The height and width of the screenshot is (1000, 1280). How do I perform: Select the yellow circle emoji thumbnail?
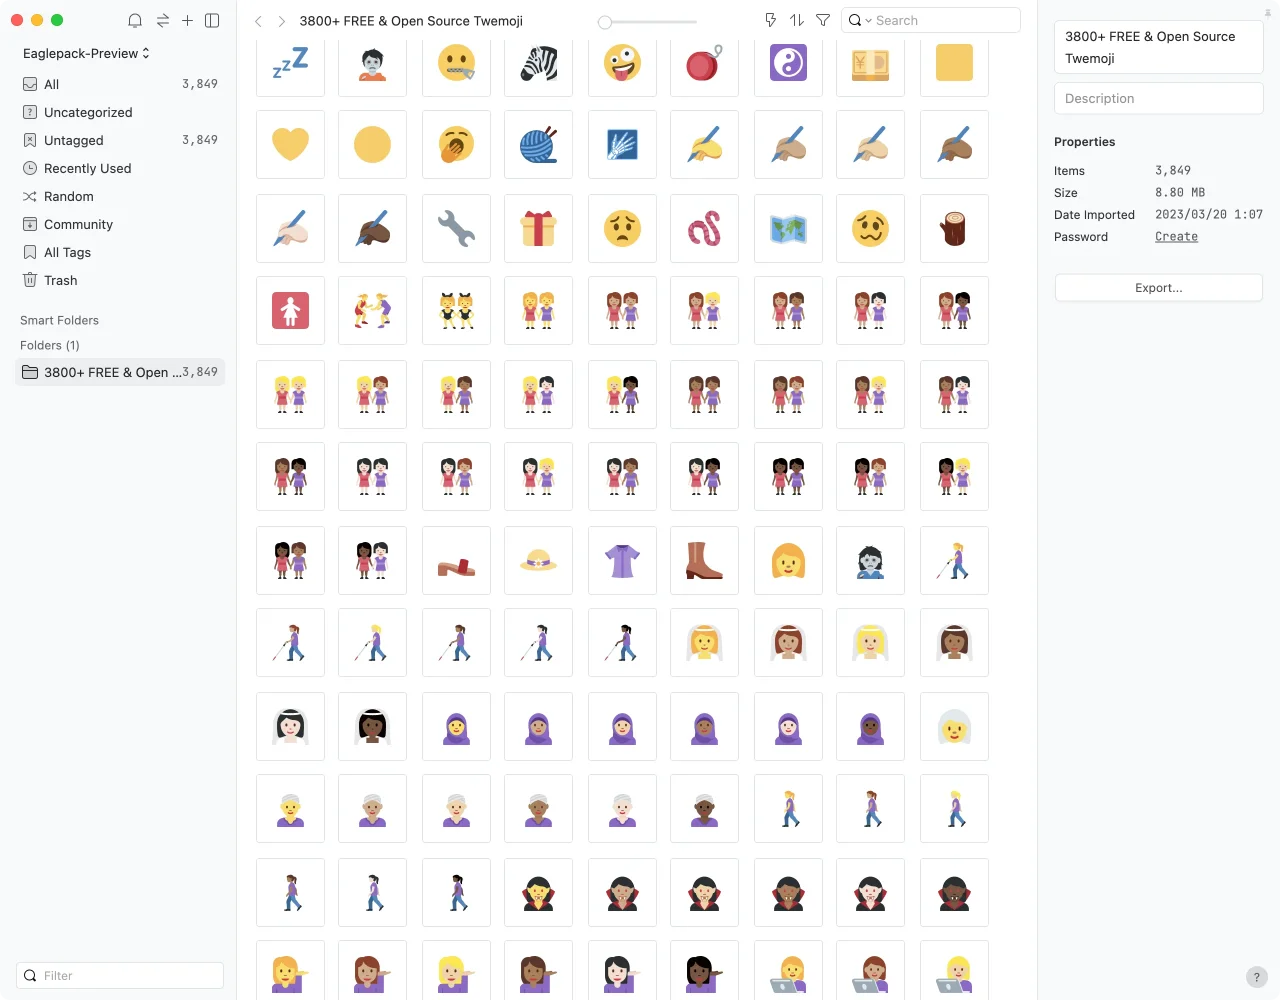(x=372, y=145)
